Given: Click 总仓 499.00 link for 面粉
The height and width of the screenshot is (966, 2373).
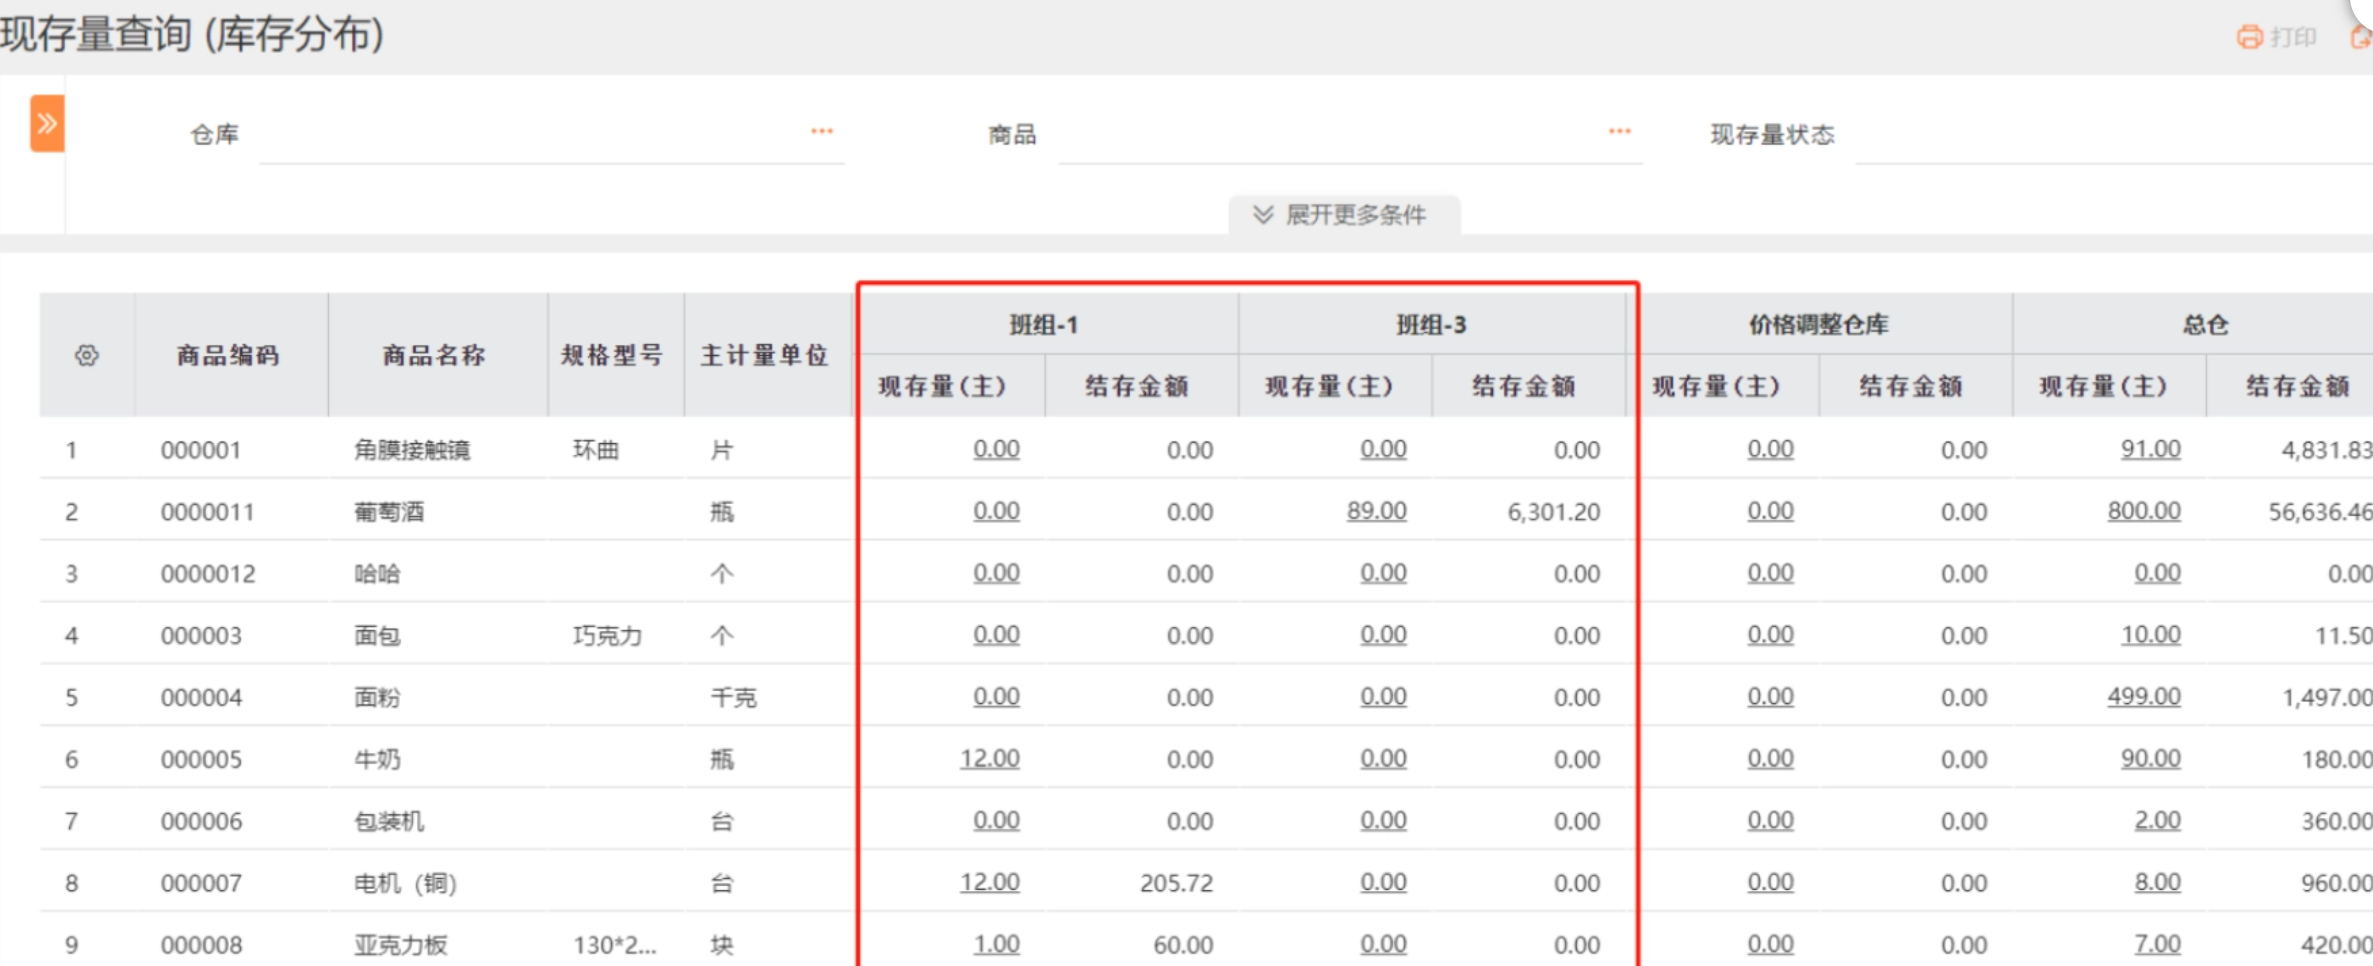Looking at the screenshot, I should tap(2143, 697).
